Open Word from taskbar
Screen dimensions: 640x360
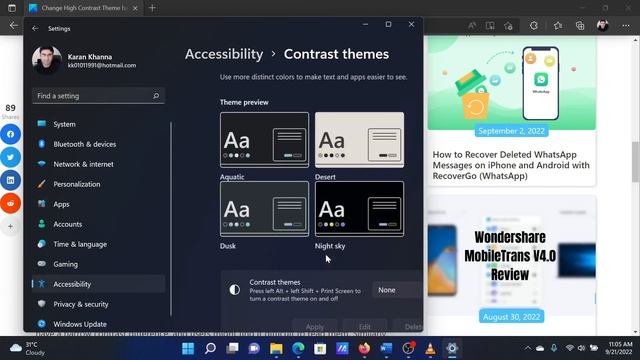click(386, 349)
